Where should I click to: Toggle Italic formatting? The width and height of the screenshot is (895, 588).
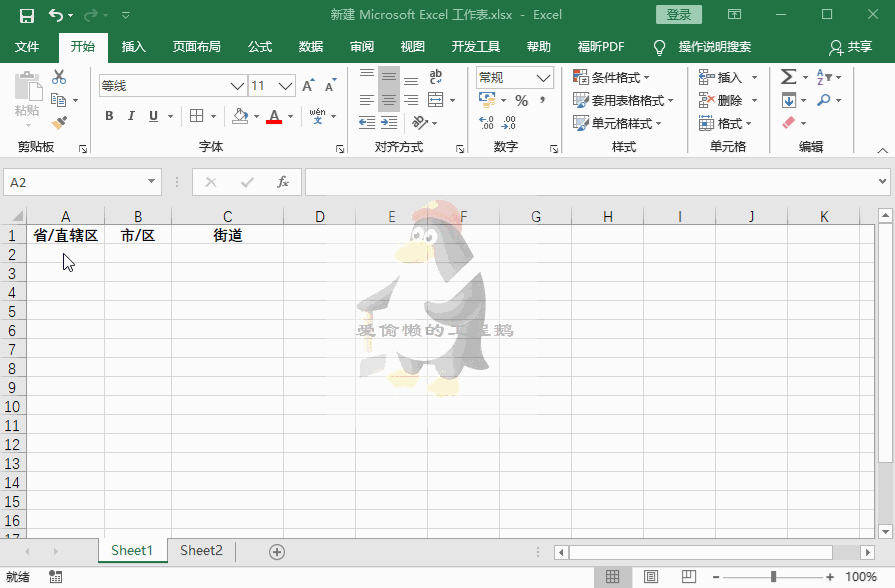click(x=131, y=116)
